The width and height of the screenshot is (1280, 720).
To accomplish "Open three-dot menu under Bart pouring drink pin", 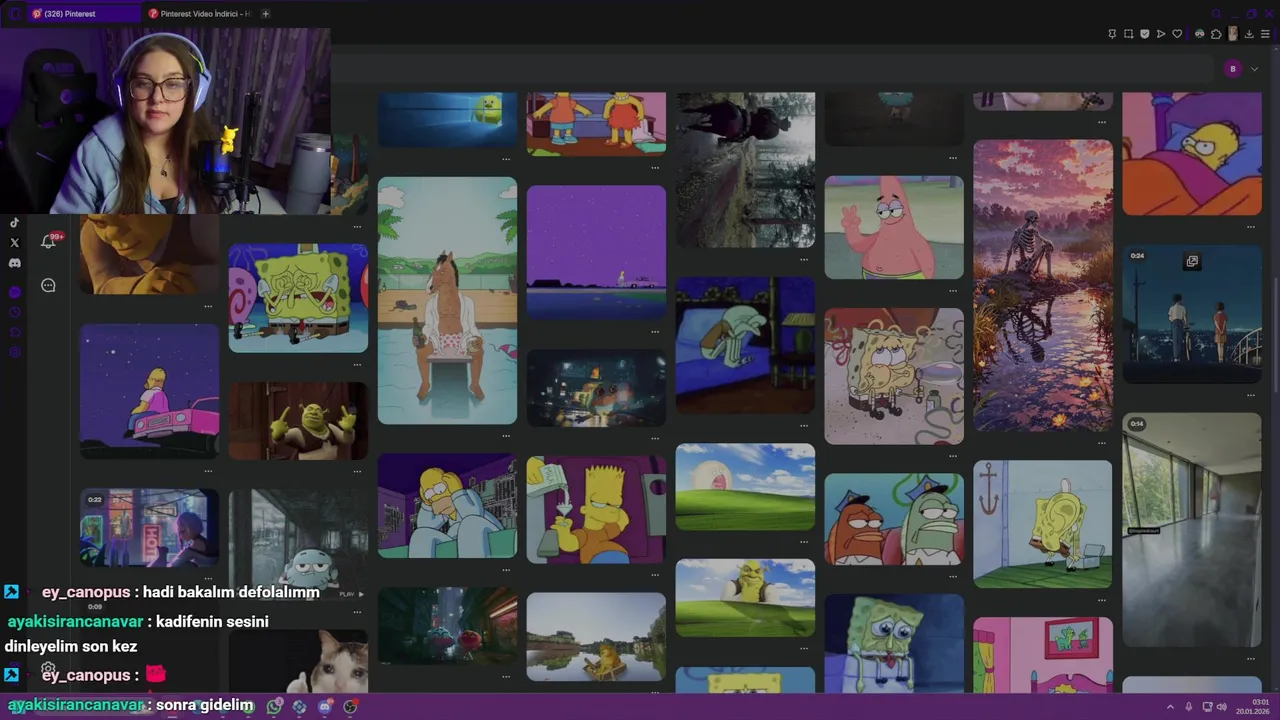I will tap(655, 574).
